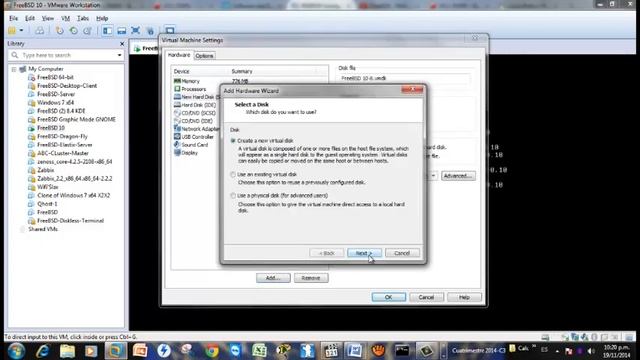Select Shared VMs in Library

click(x=43, y=229)
